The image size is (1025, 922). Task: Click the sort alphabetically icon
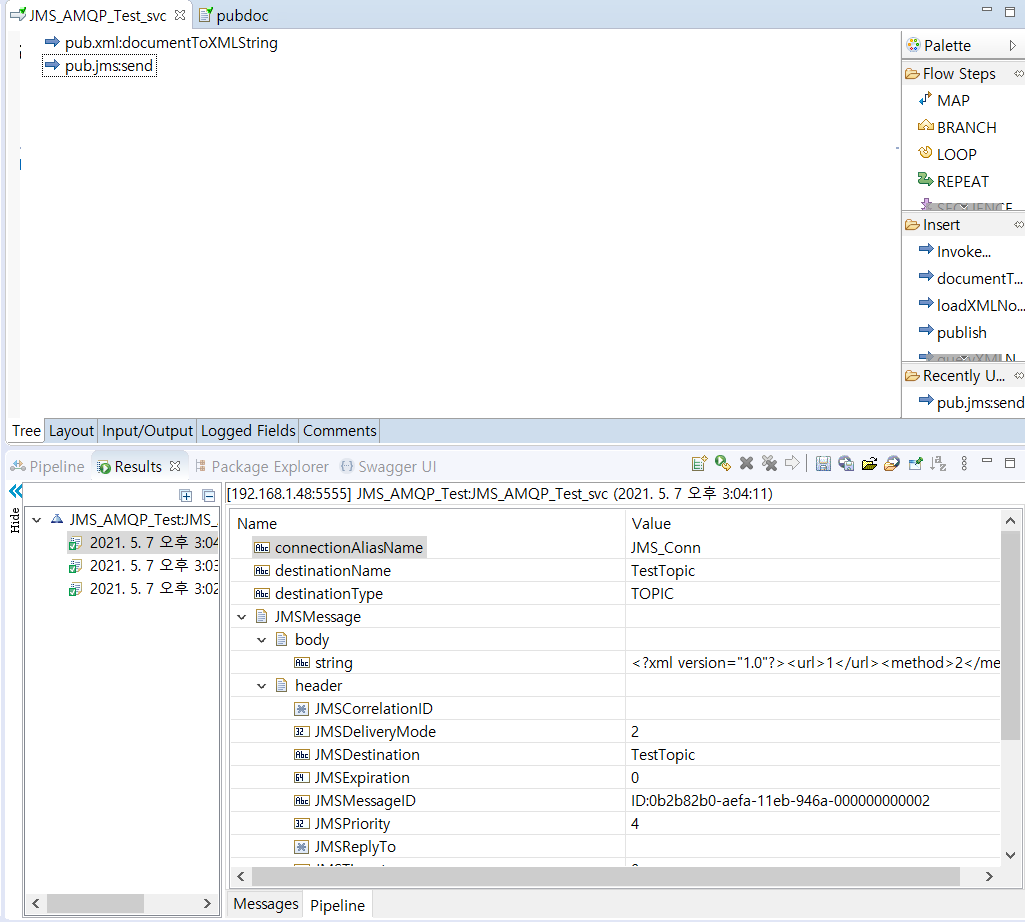point(938,463)
